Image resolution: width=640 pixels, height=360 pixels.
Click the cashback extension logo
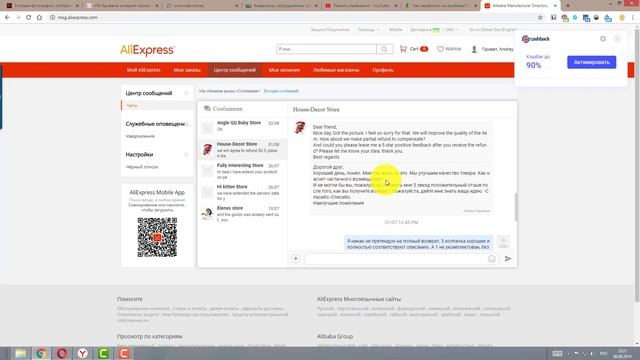pyautogui.click(x=536, y=39)
